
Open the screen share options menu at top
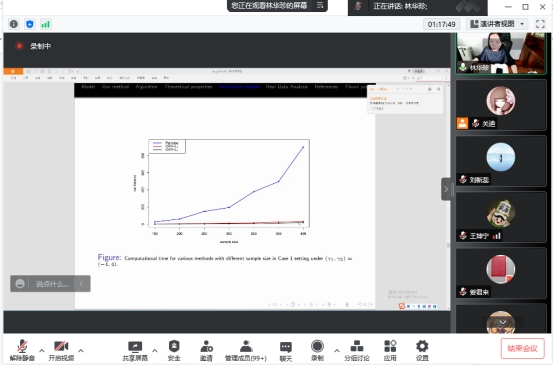[320, 5]
